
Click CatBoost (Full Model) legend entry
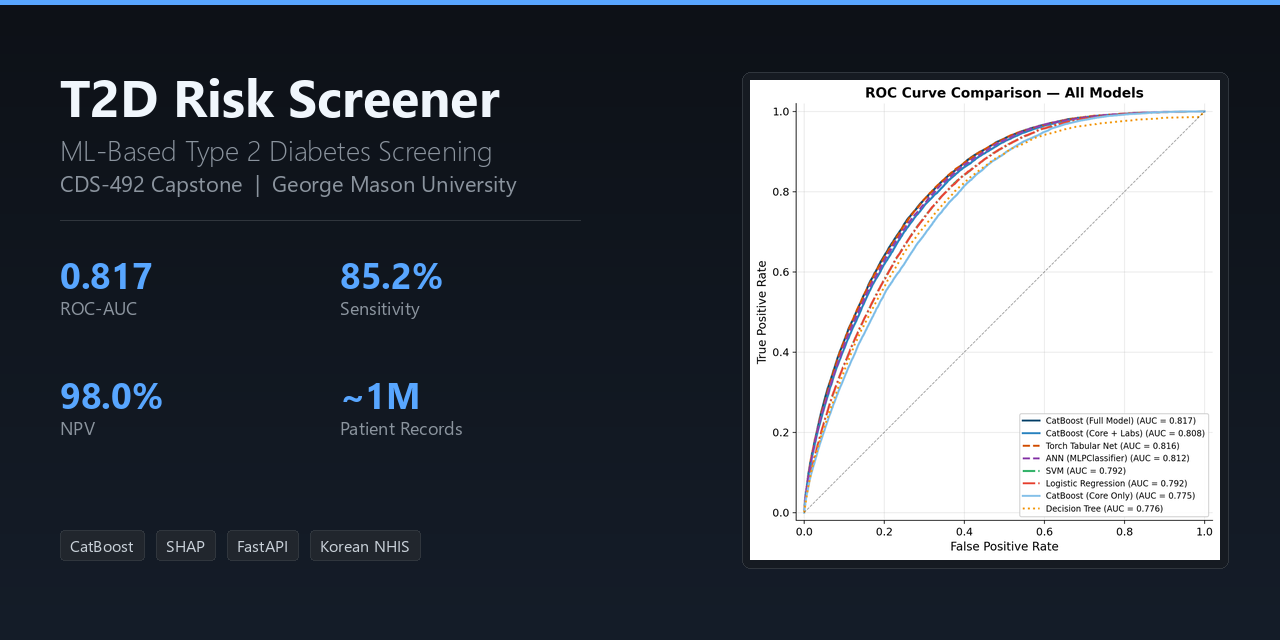click(x=1113, y=421)
